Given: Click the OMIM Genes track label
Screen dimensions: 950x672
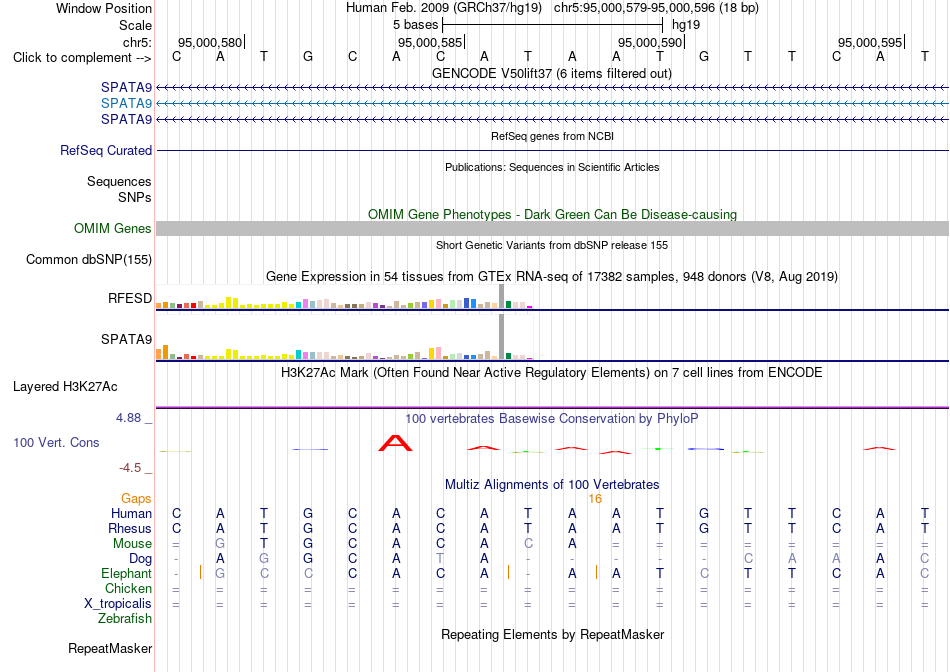Looking at the screenshot, I should (112, 228).
